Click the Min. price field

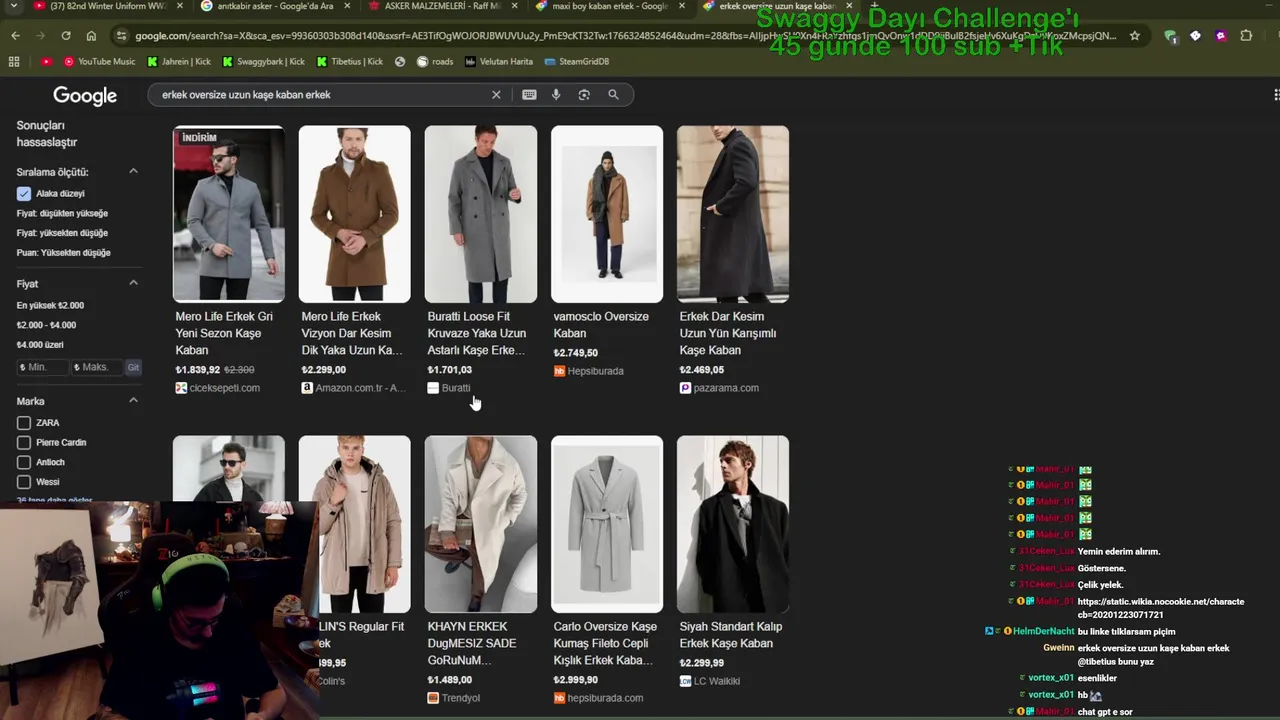click(x=41, y=367)
